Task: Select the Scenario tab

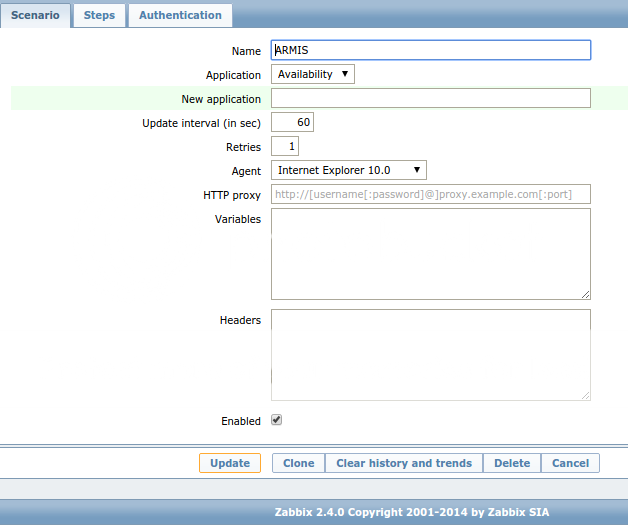Action: tap(35, 15)
